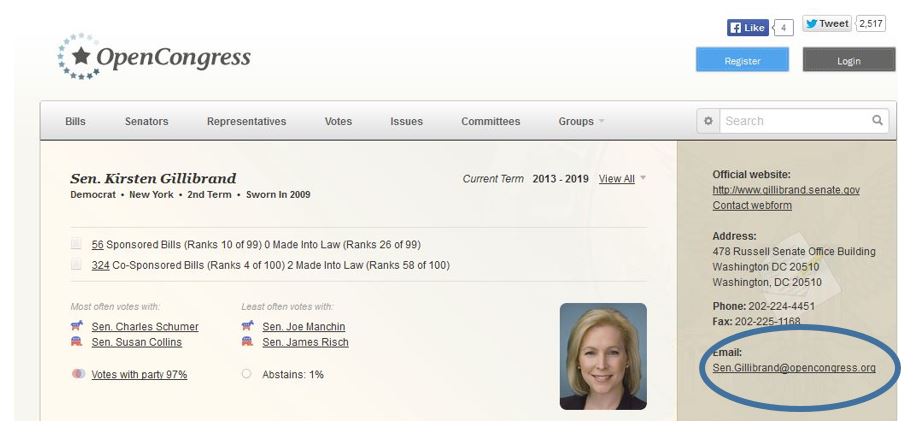
Task: Expand the View All terms dropdown arrow
Action: click(643, 177)
